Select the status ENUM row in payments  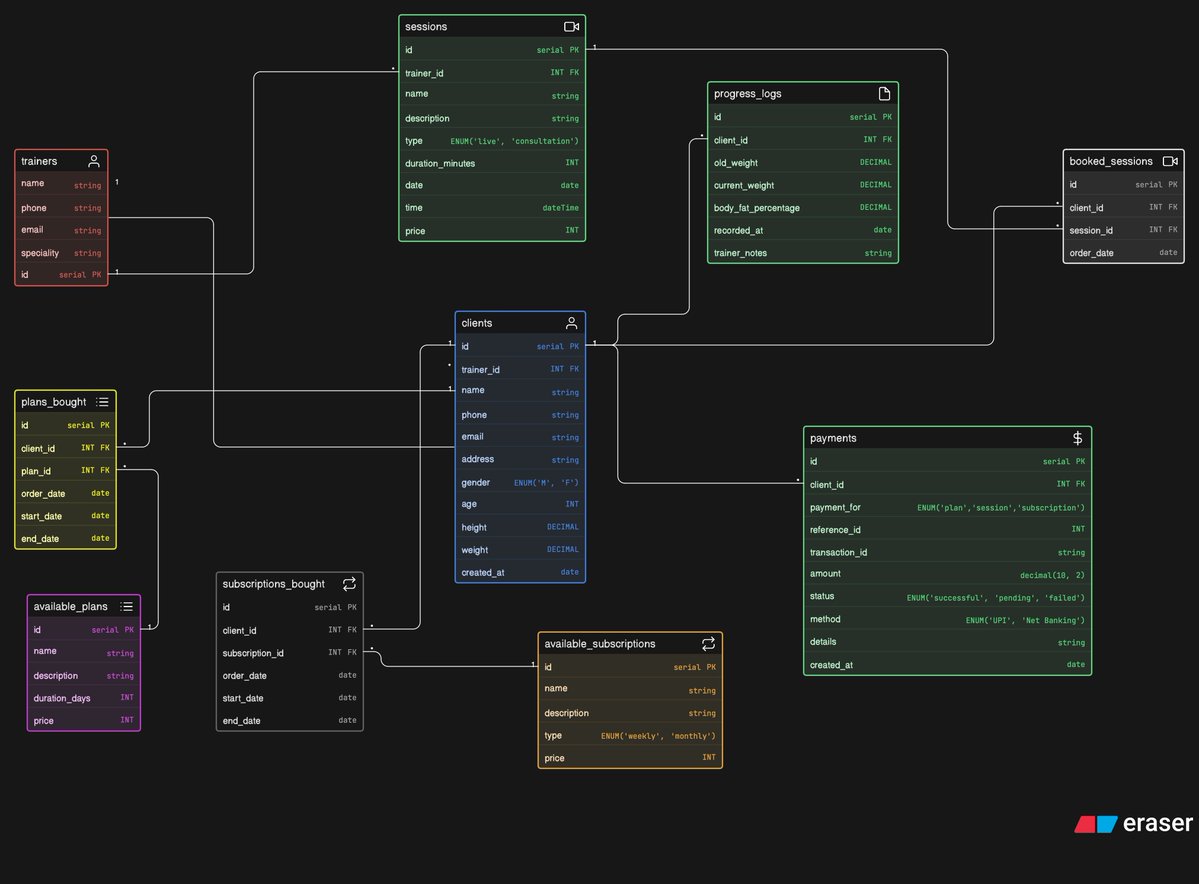(x=947, y=596)
